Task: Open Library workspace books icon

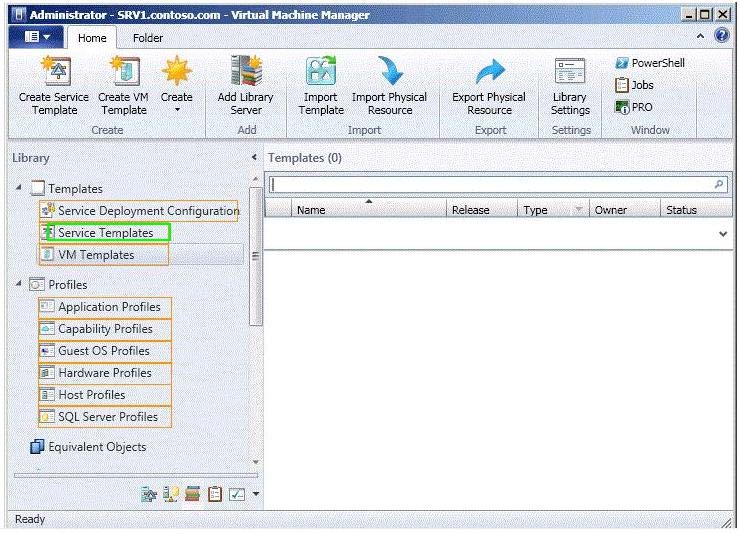Action: (193, 494)
